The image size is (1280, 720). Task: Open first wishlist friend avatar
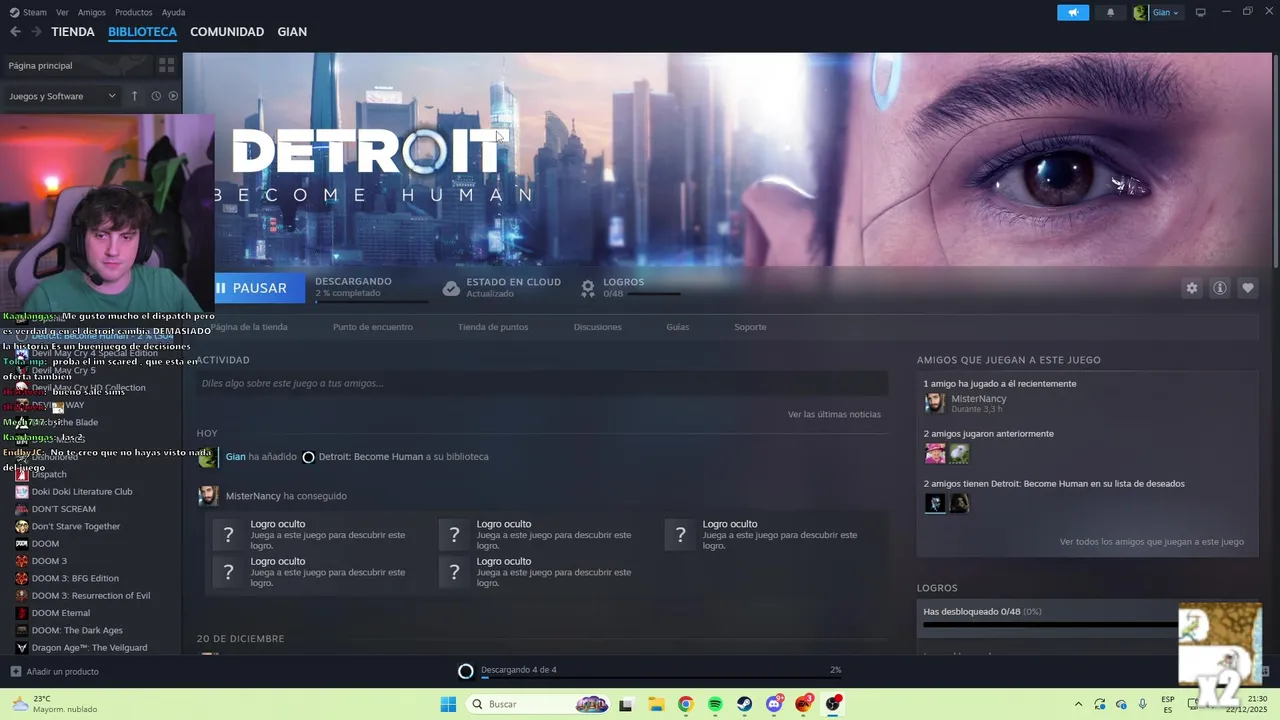(x=935, y=503)
